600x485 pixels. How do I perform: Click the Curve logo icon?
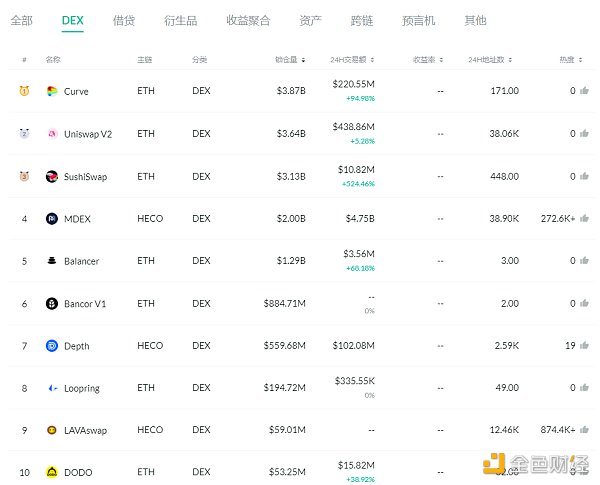click(x=51, y=91)
